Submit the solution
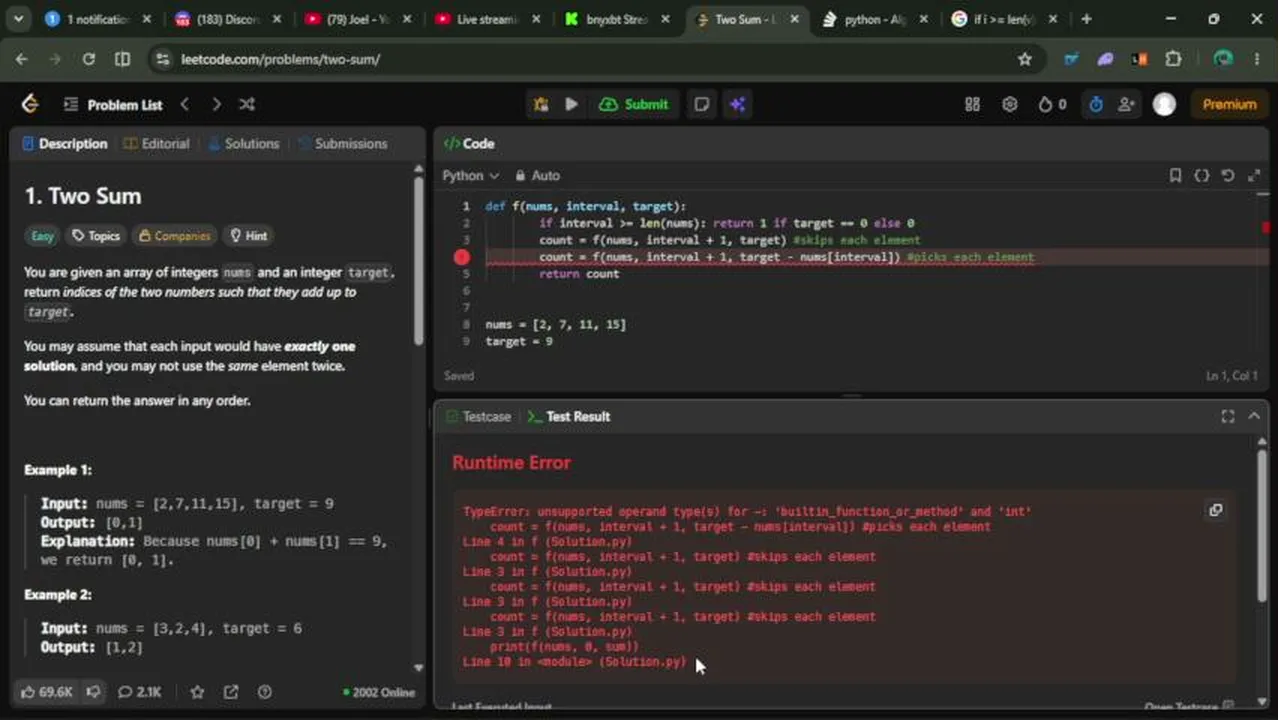The image size is (1278, 720). click(x=634, y=104)
